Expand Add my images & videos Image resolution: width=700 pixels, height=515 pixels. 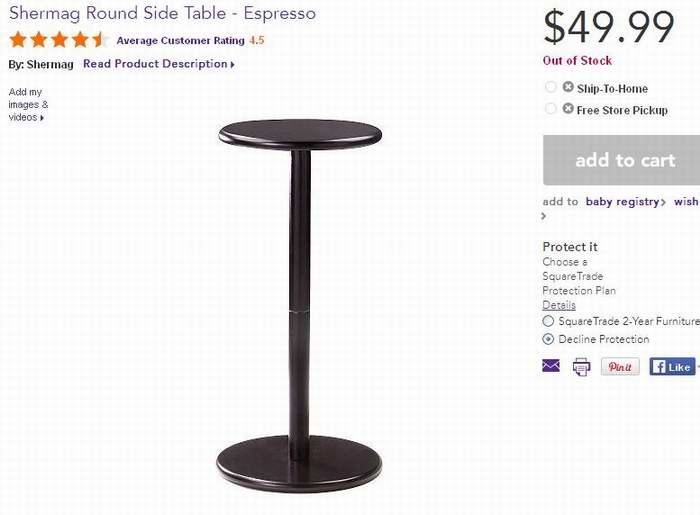pos(28,104)
